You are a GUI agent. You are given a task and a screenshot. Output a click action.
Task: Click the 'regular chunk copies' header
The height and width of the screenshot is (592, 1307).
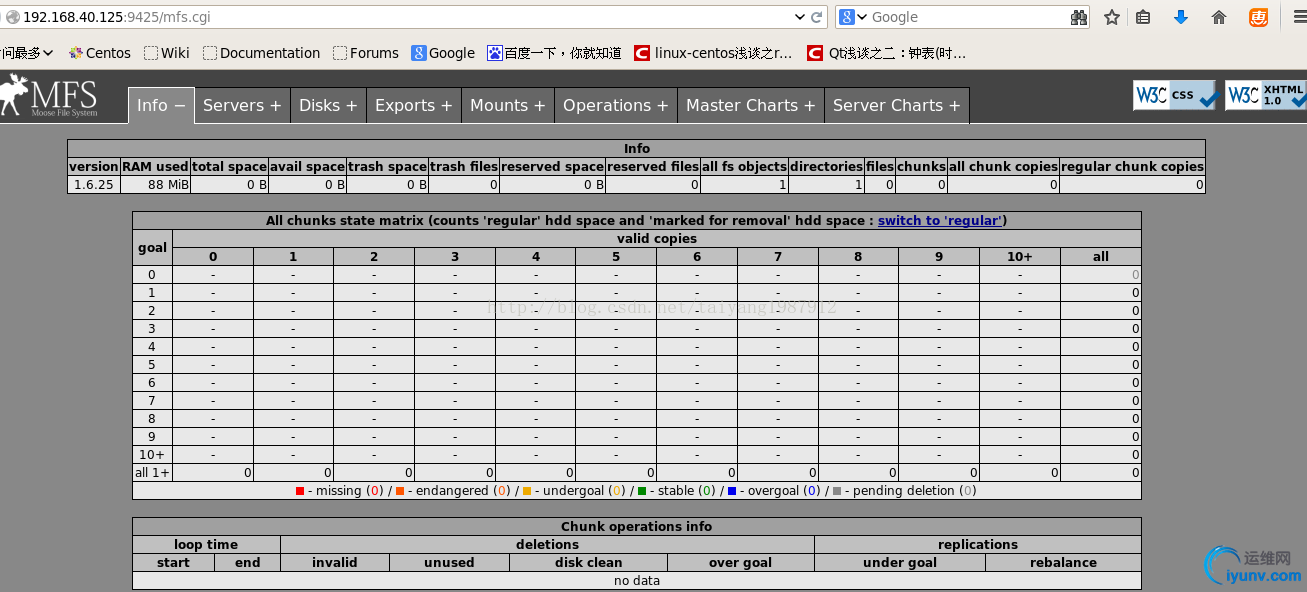tap(1133, 167)
